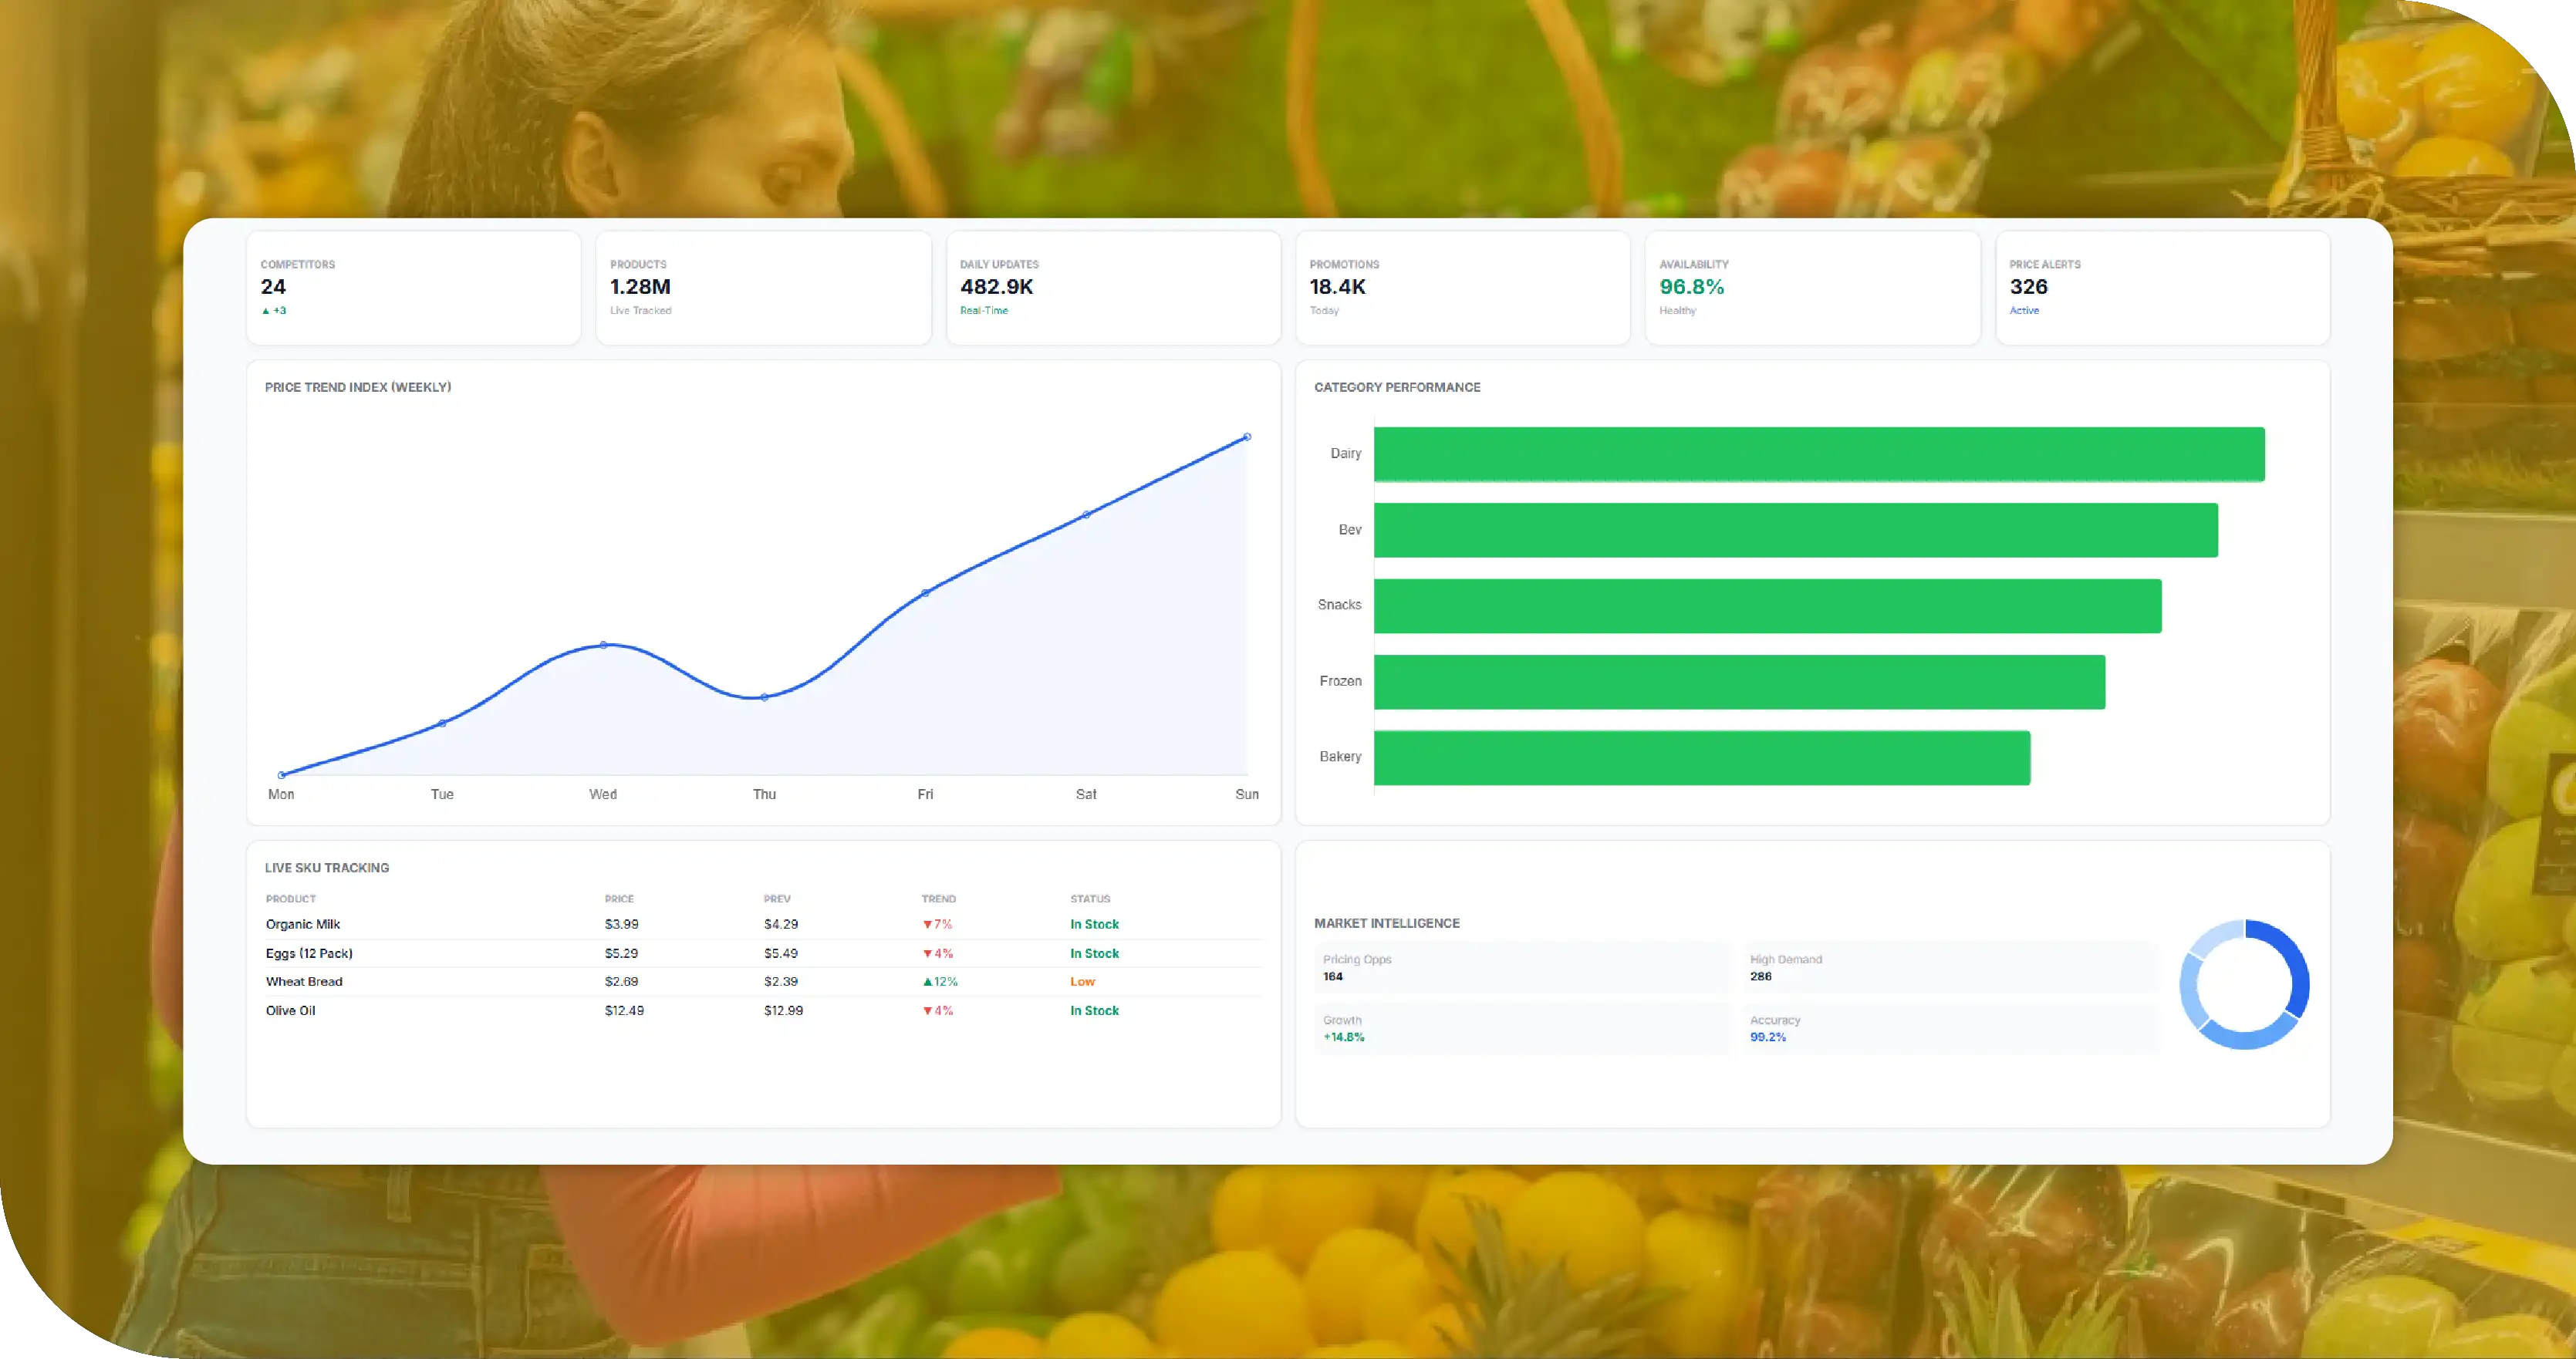Select the Daily Updates card

(x=1113, y=288)
